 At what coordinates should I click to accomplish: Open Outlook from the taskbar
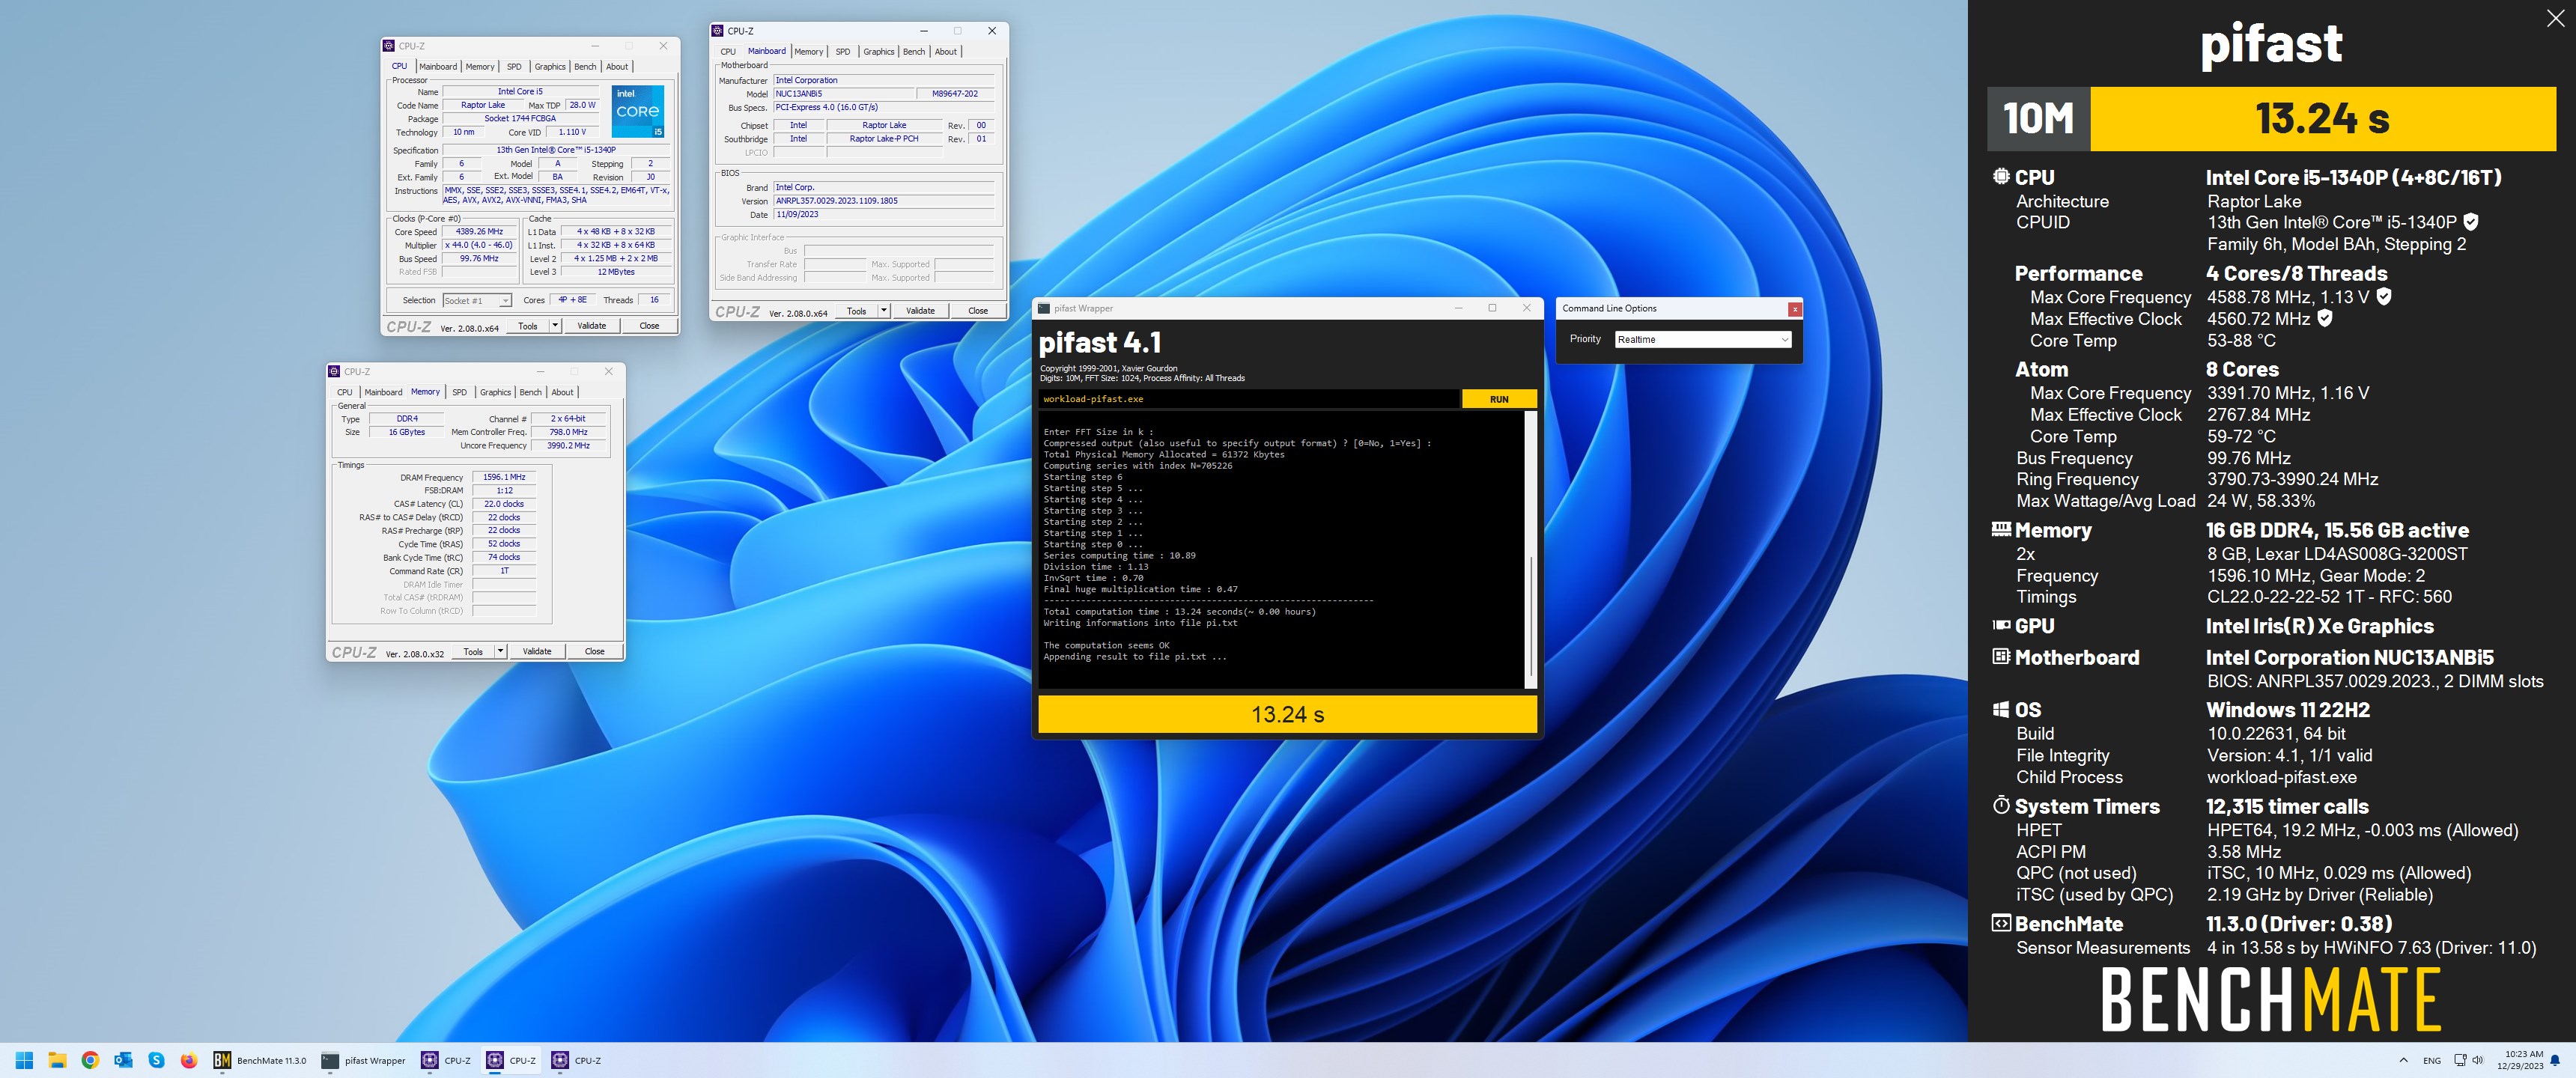123,1060
